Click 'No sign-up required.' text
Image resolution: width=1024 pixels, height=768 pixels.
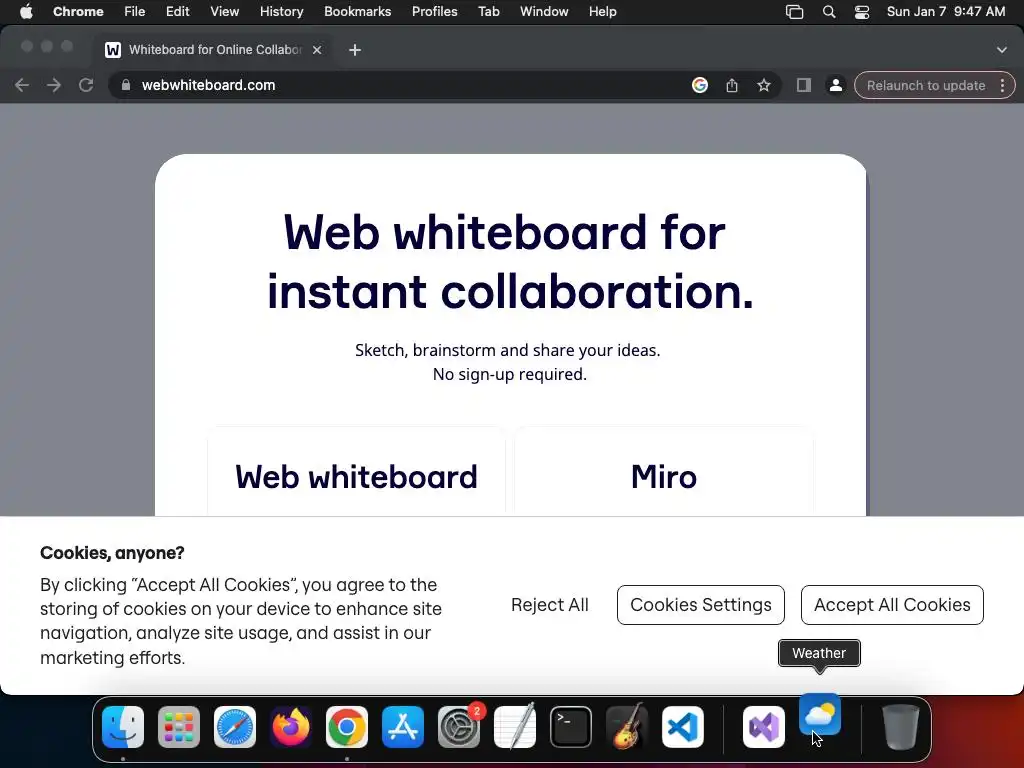coord(509,374)
